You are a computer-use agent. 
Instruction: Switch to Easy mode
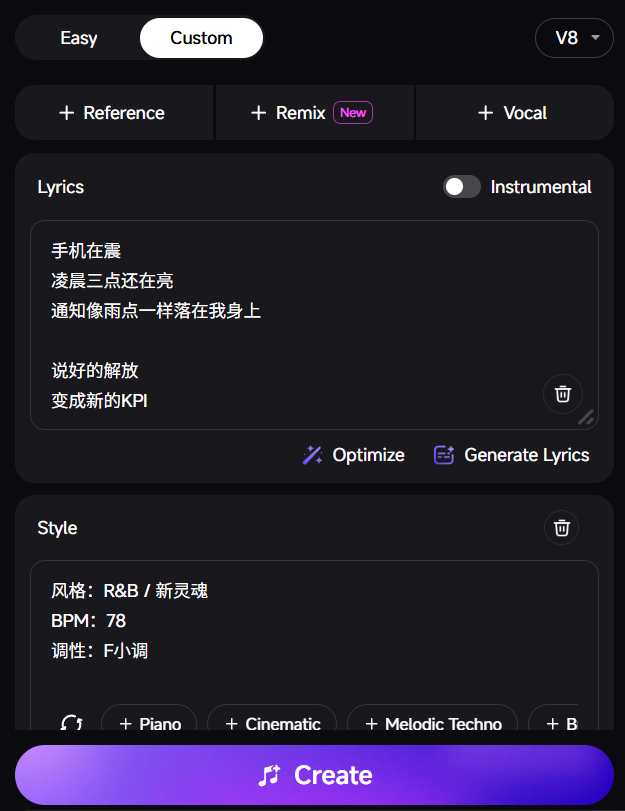[x=79, y=38]
